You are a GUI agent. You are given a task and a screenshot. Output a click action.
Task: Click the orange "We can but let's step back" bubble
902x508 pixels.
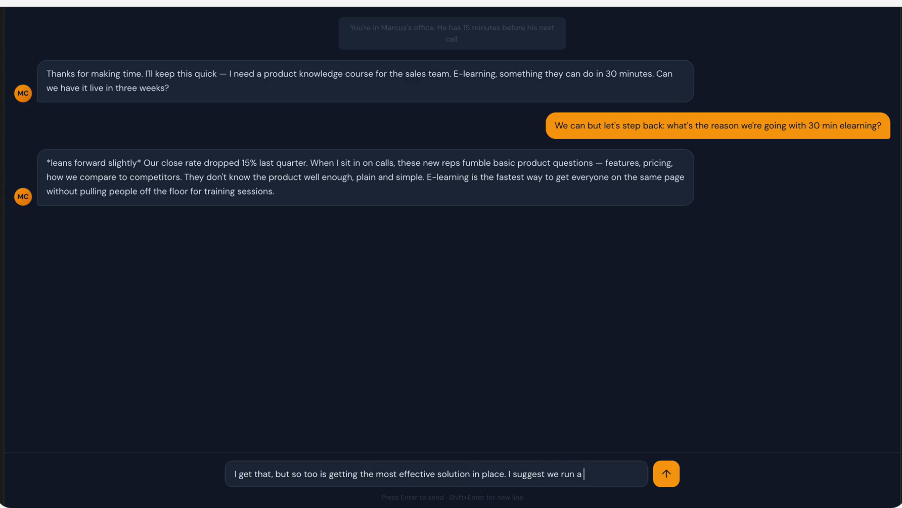pos(717,126)
